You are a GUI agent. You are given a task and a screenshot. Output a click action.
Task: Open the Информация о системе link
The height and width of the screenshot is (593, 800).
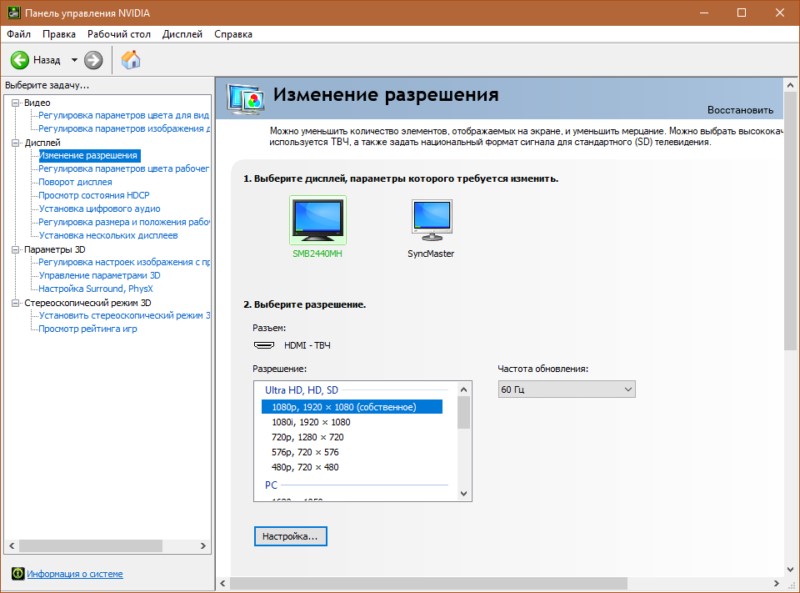point(75,574)
